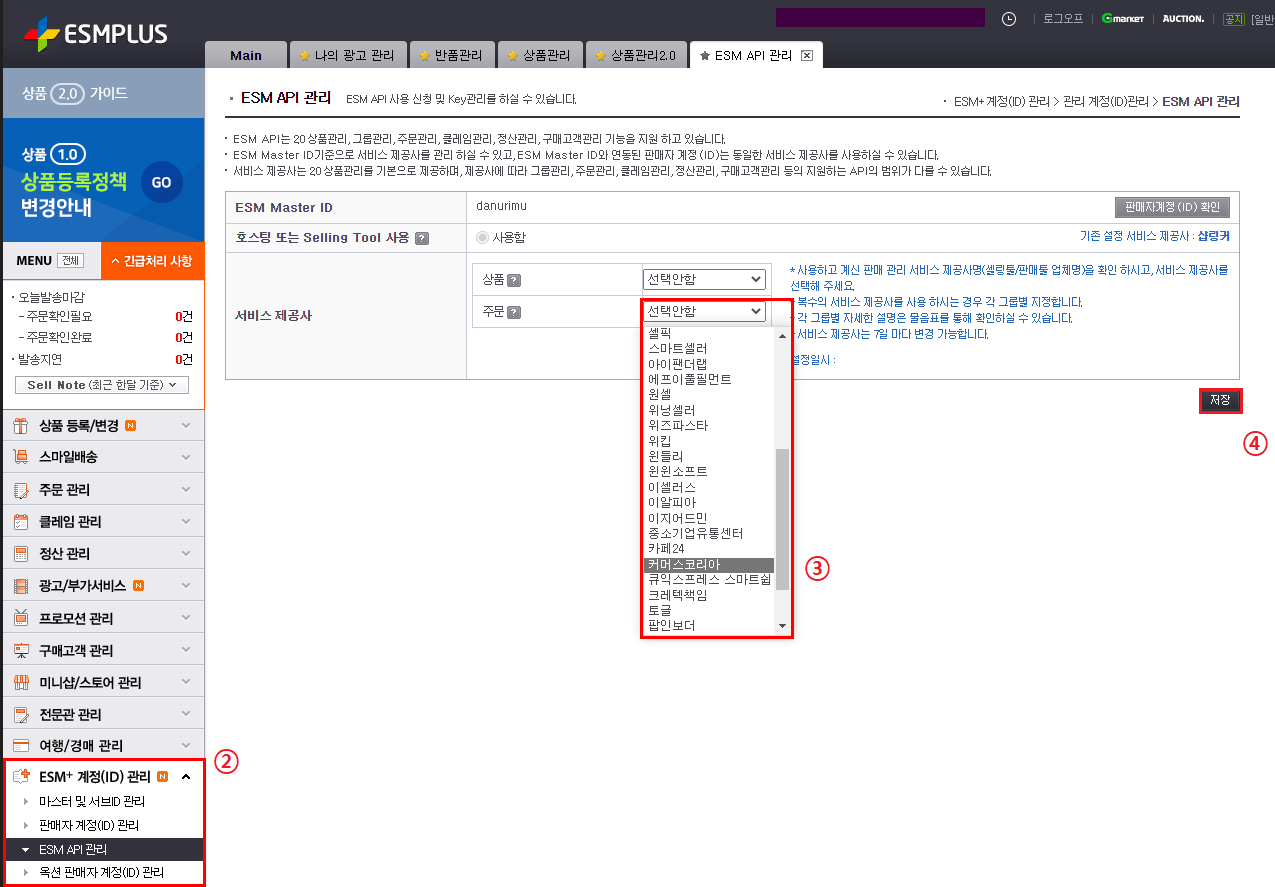
Task: Open 판매자 계정(ID) 관리 submenu
Action: pos(89,826)
